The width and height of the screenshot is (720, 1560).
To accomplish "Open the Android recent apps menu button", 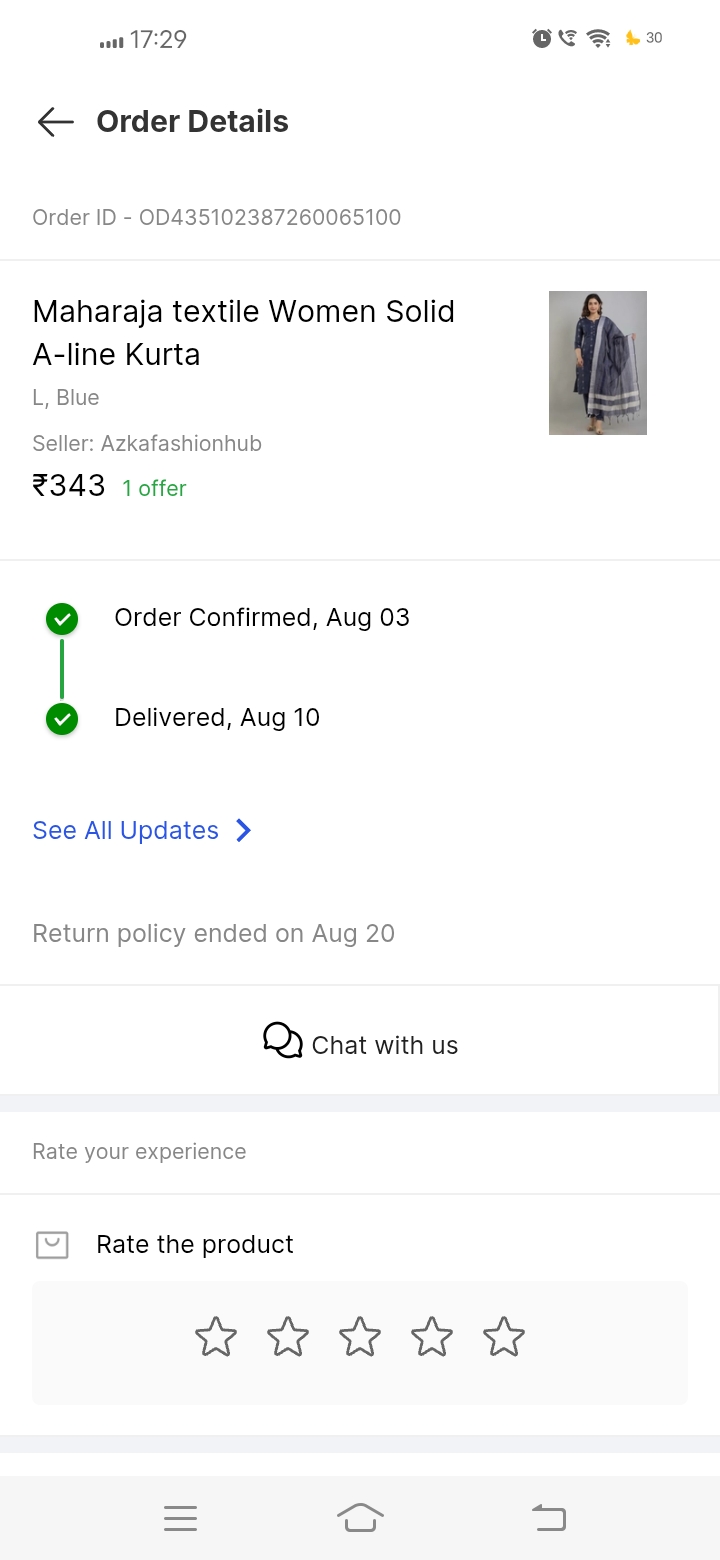I will [x=180, y=1518].
